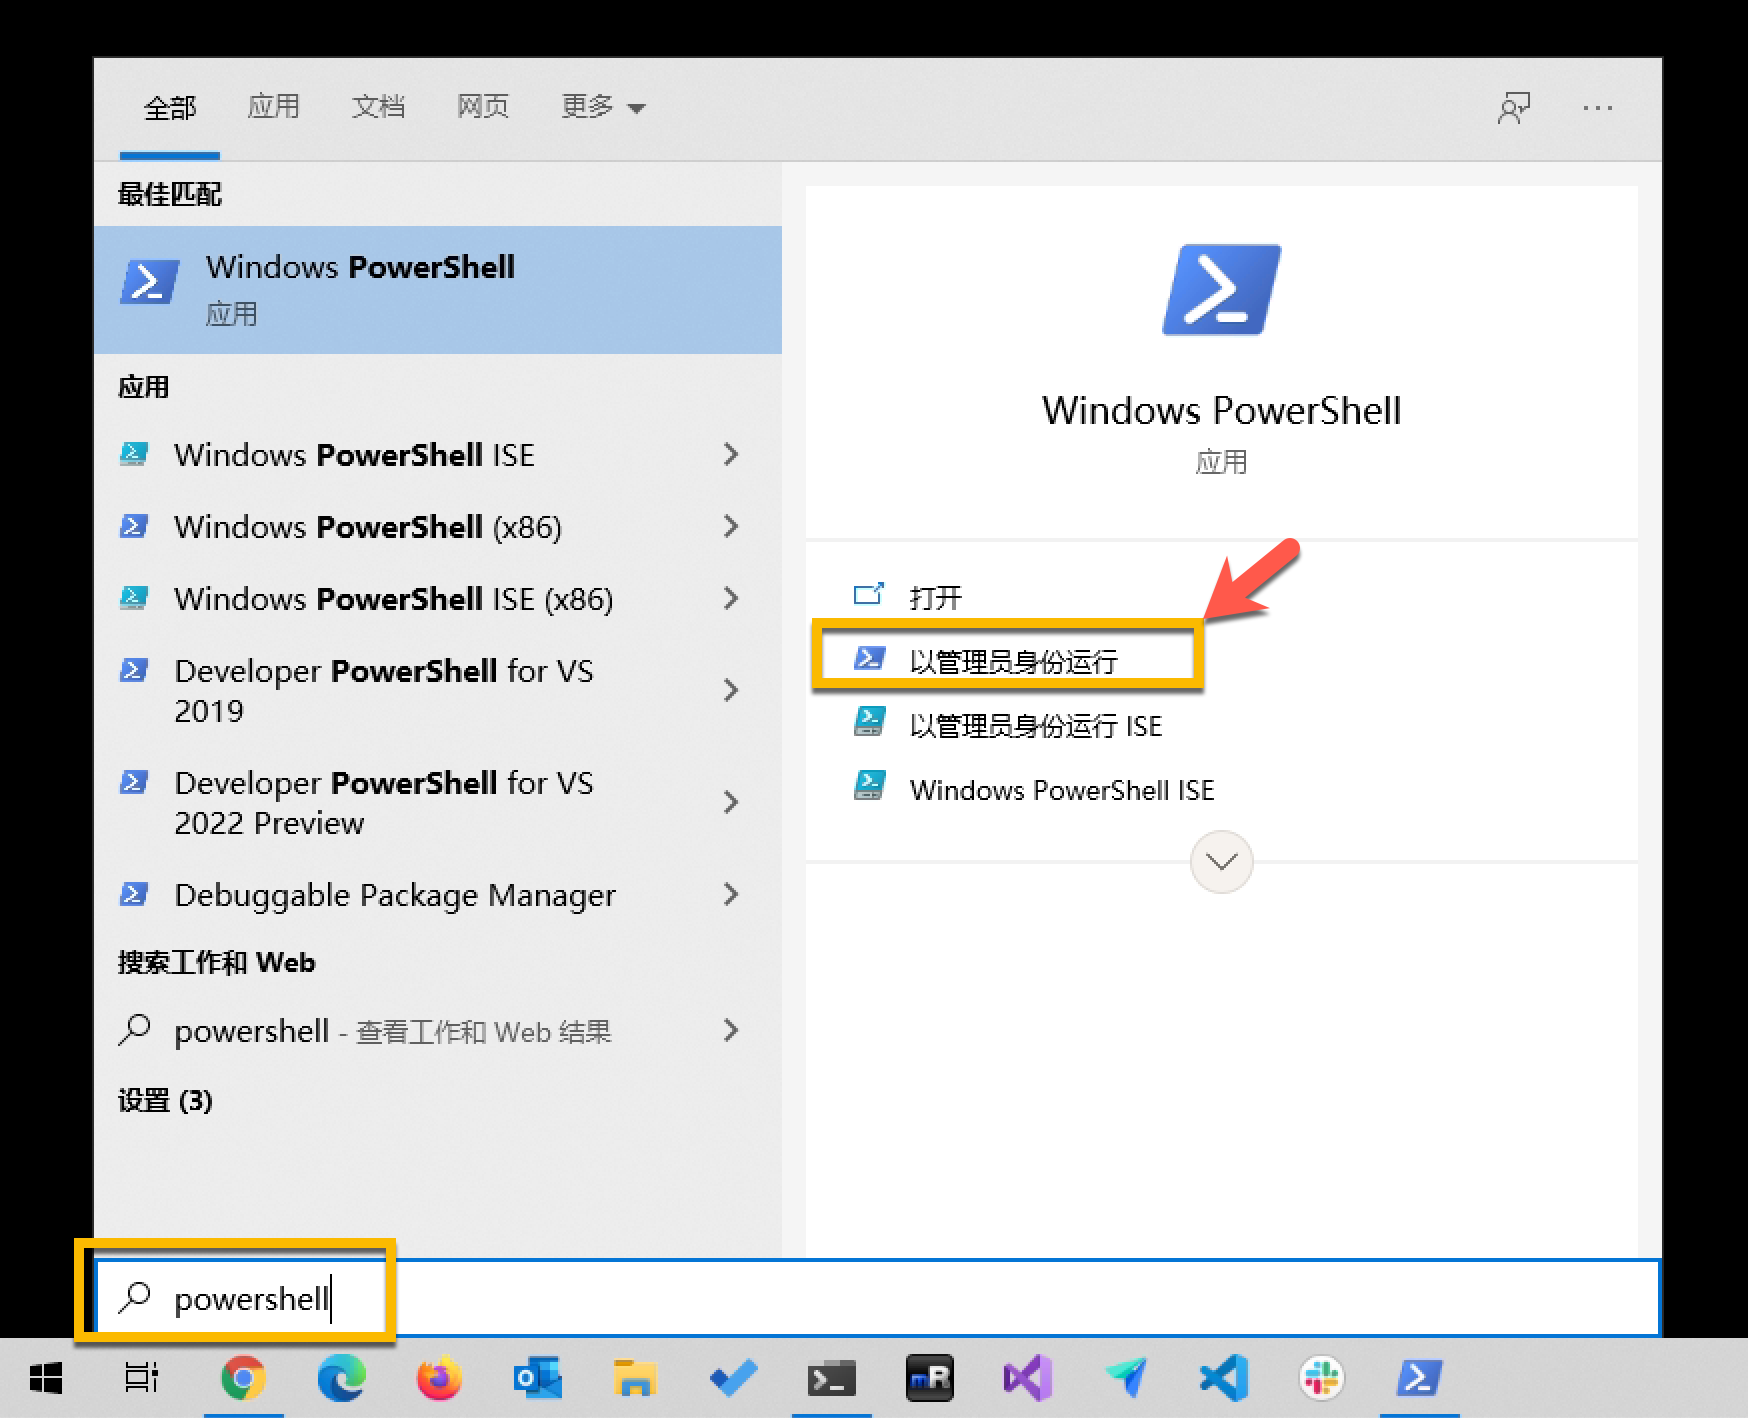
Task: Open the three-dots options menu
Action: click(x=1597, y=108)
